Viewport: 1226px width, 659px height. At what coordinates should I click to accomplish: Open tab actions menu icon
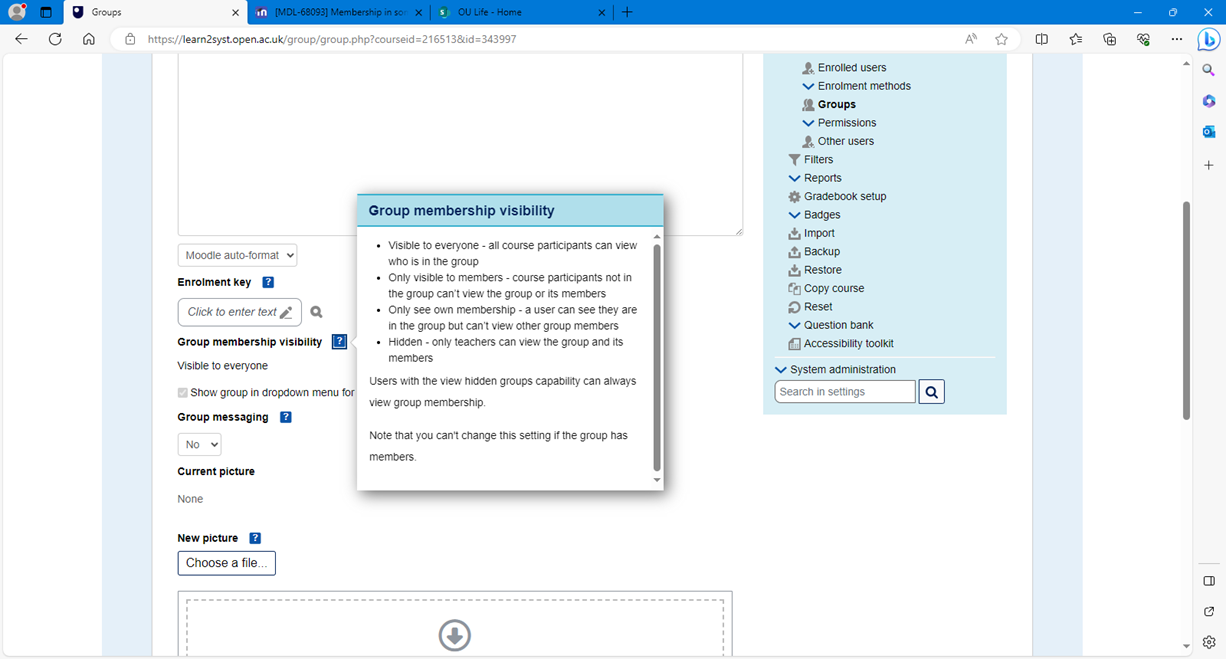pyautogui.click(x=46, y=12)
